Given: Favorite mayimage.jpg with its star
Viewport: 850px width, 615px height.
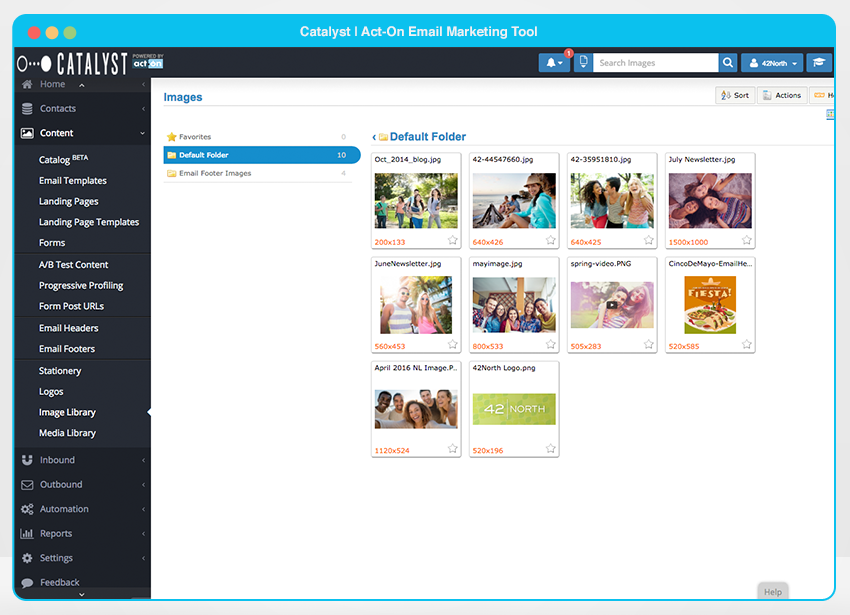Looking at the screenshot, I should coord(551,344).
